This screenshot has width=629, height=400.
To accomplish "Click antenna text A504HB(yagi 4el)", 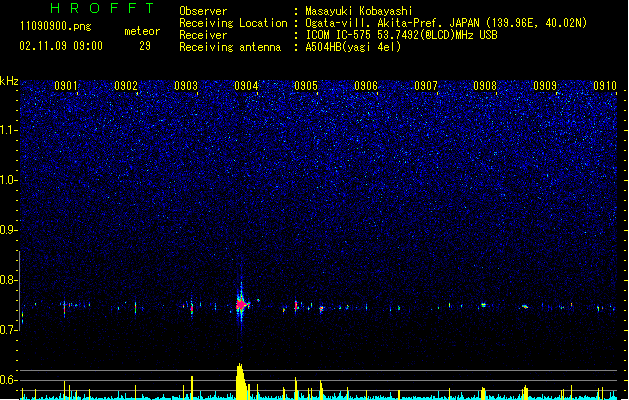I will pyautogui.click(x=353, y=47).
